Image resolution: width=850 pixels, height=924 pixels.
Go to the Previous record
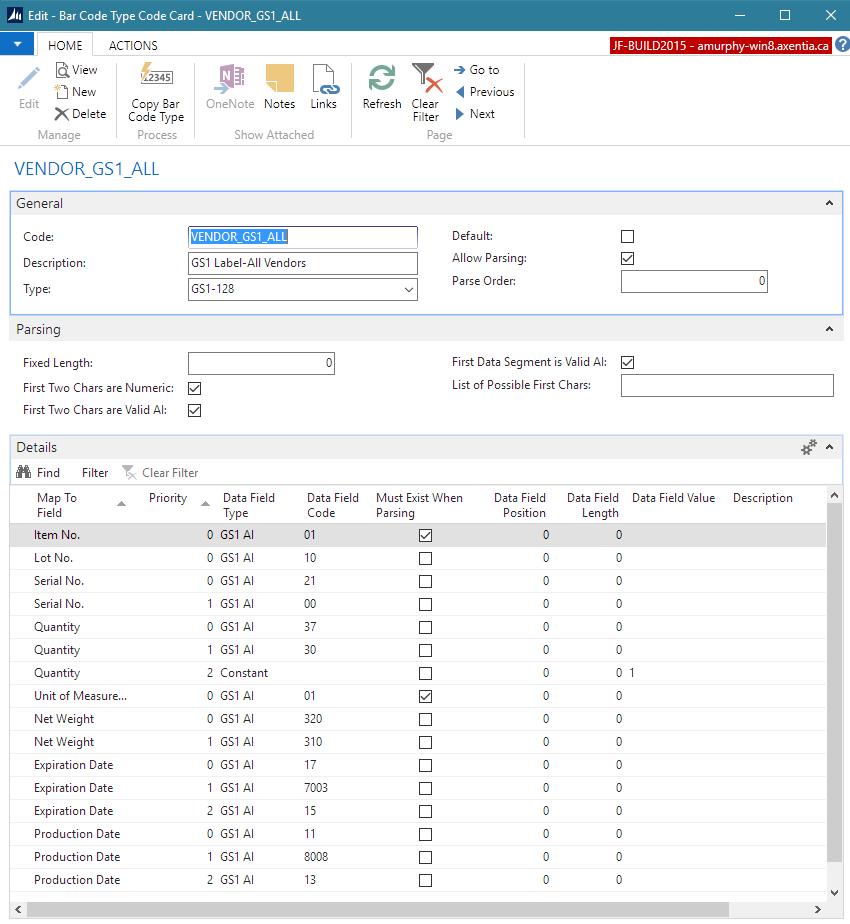(483, 92)
